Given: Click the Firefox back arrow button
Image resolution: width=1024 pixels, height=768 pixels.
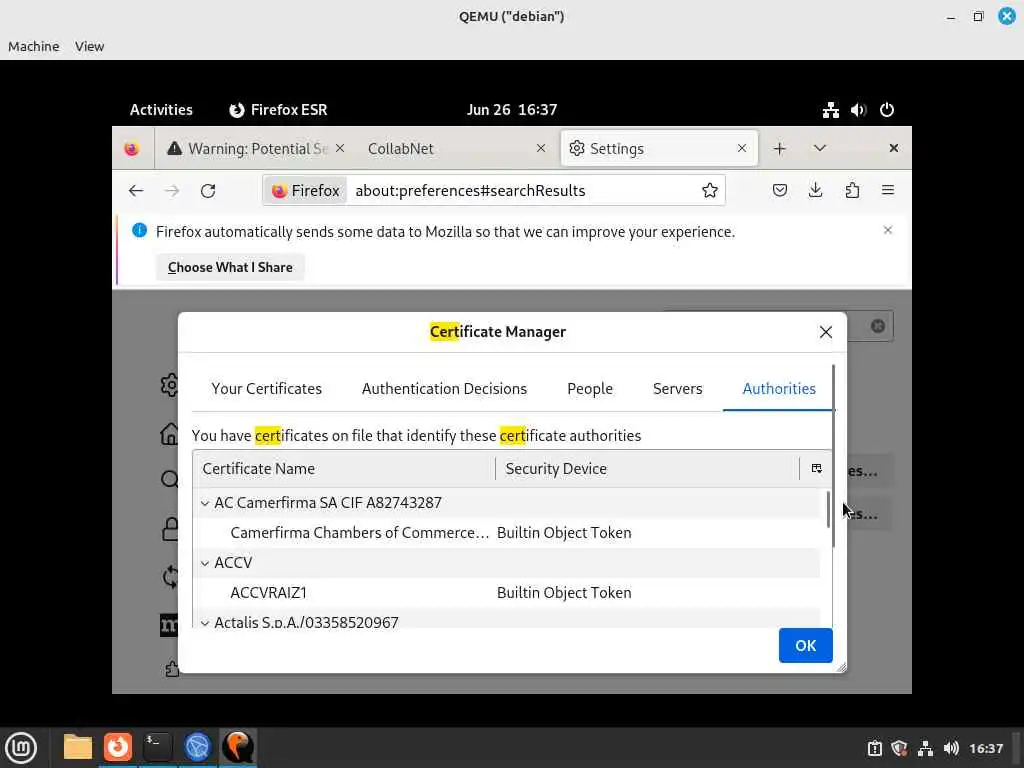Looking at the screenshot, I should [136, 191].
